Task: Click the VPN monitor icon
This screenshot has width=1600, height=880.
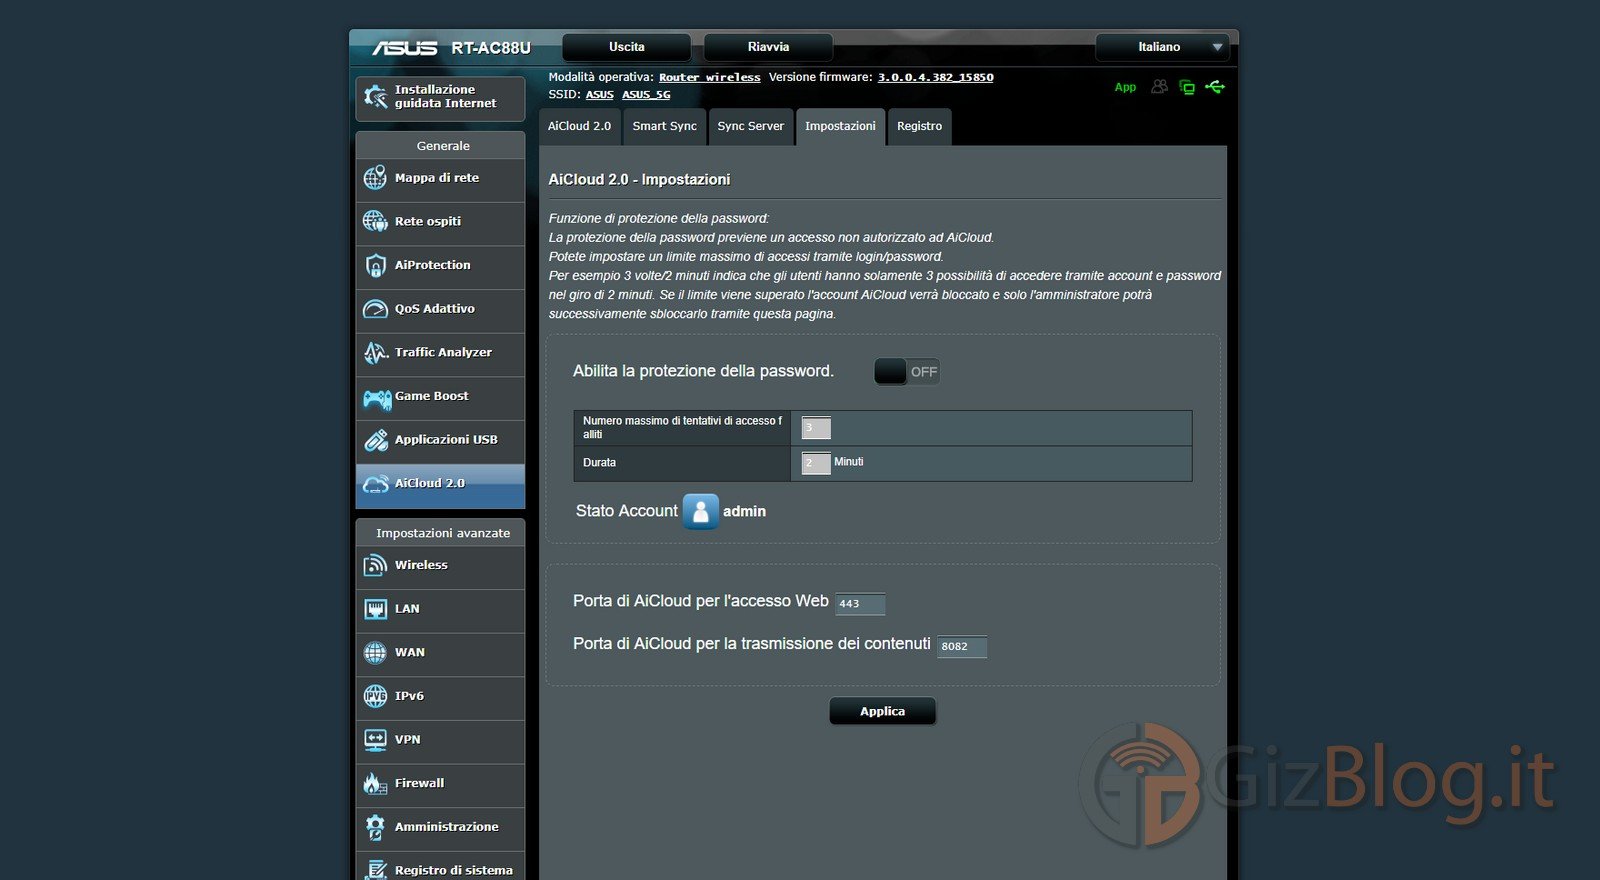Action: 375,740
